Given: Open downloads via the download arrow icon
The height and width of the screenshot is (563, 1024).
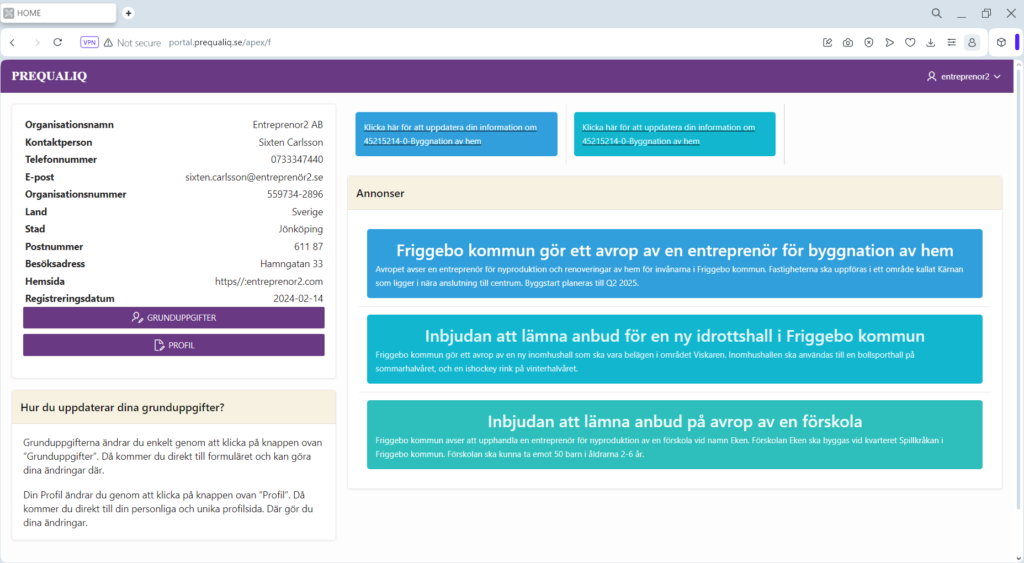Looking at the screenshot, I should pyautogui.click(x=930, y=43).
